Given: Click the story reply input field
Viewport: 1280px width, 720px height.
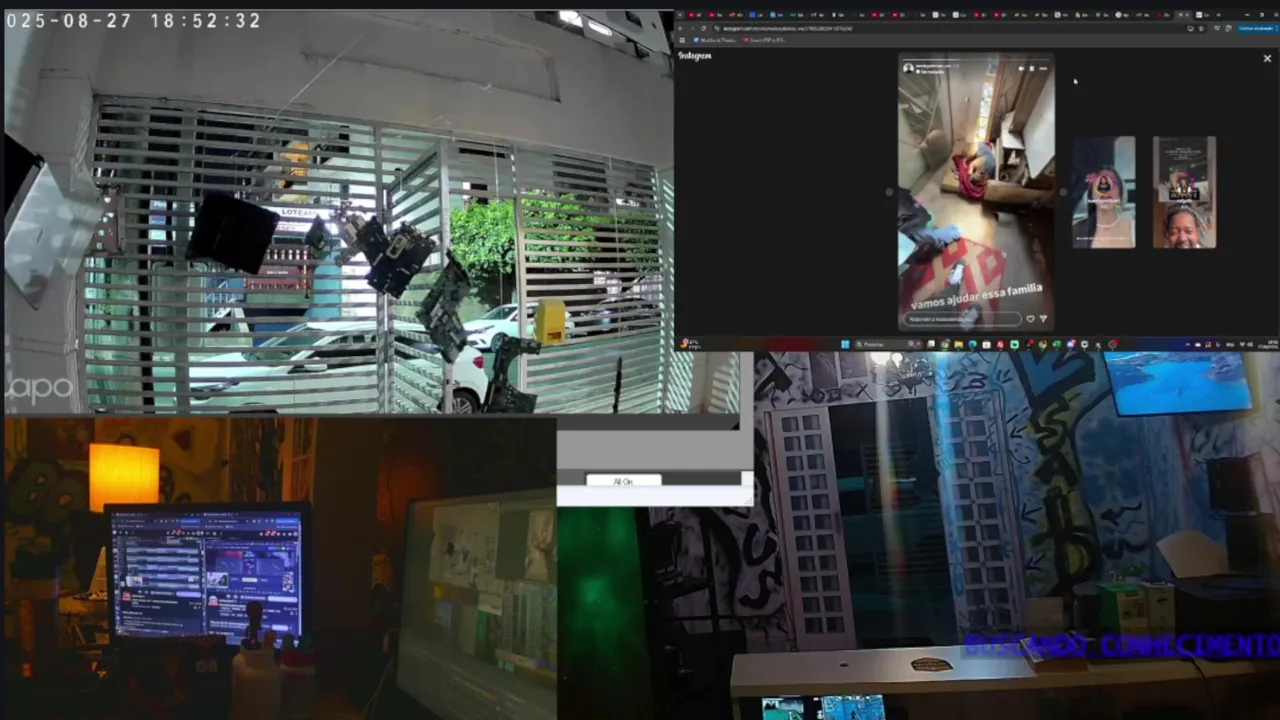Looking at the screenshot, I should click(x=962, y=319).
